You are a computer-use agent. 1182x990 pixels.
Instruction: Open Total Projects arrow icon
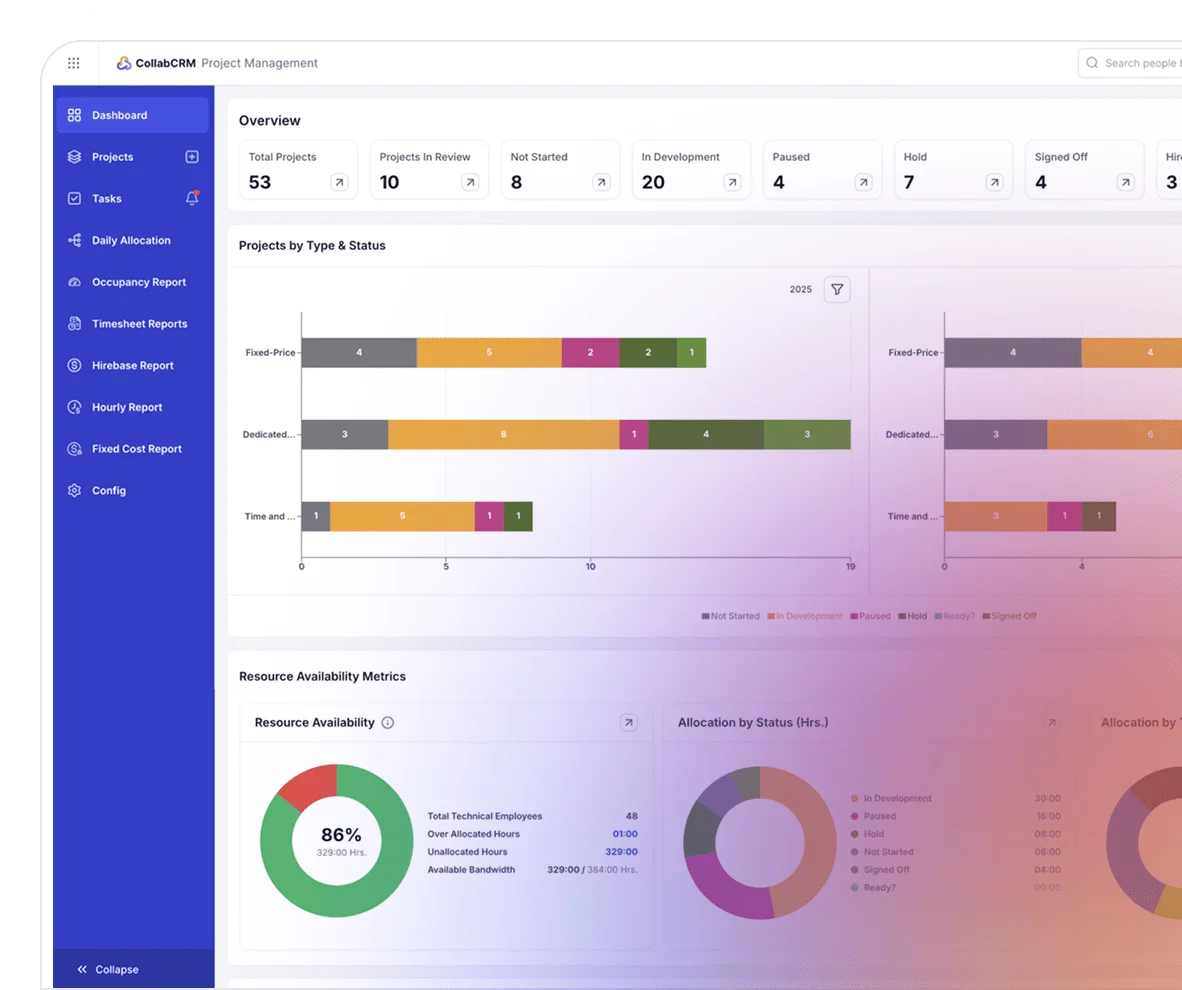coord(339,183)
